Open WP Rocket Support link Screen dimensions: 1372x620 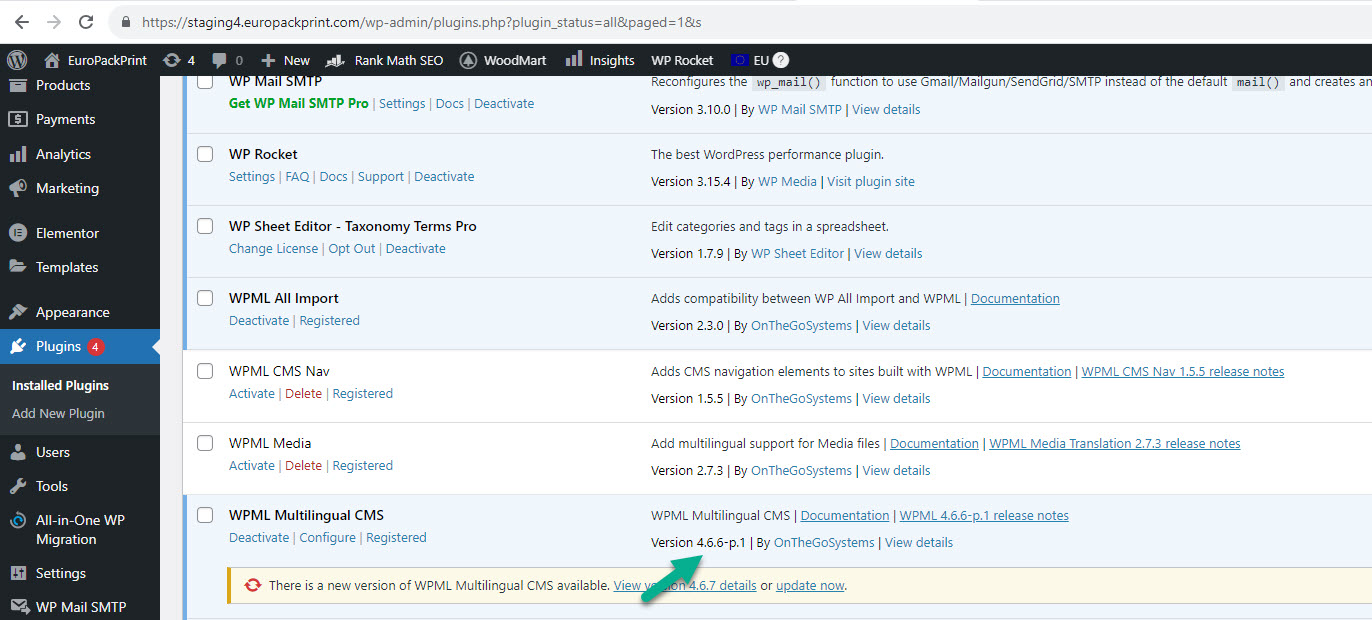click(x=381, y=176)
